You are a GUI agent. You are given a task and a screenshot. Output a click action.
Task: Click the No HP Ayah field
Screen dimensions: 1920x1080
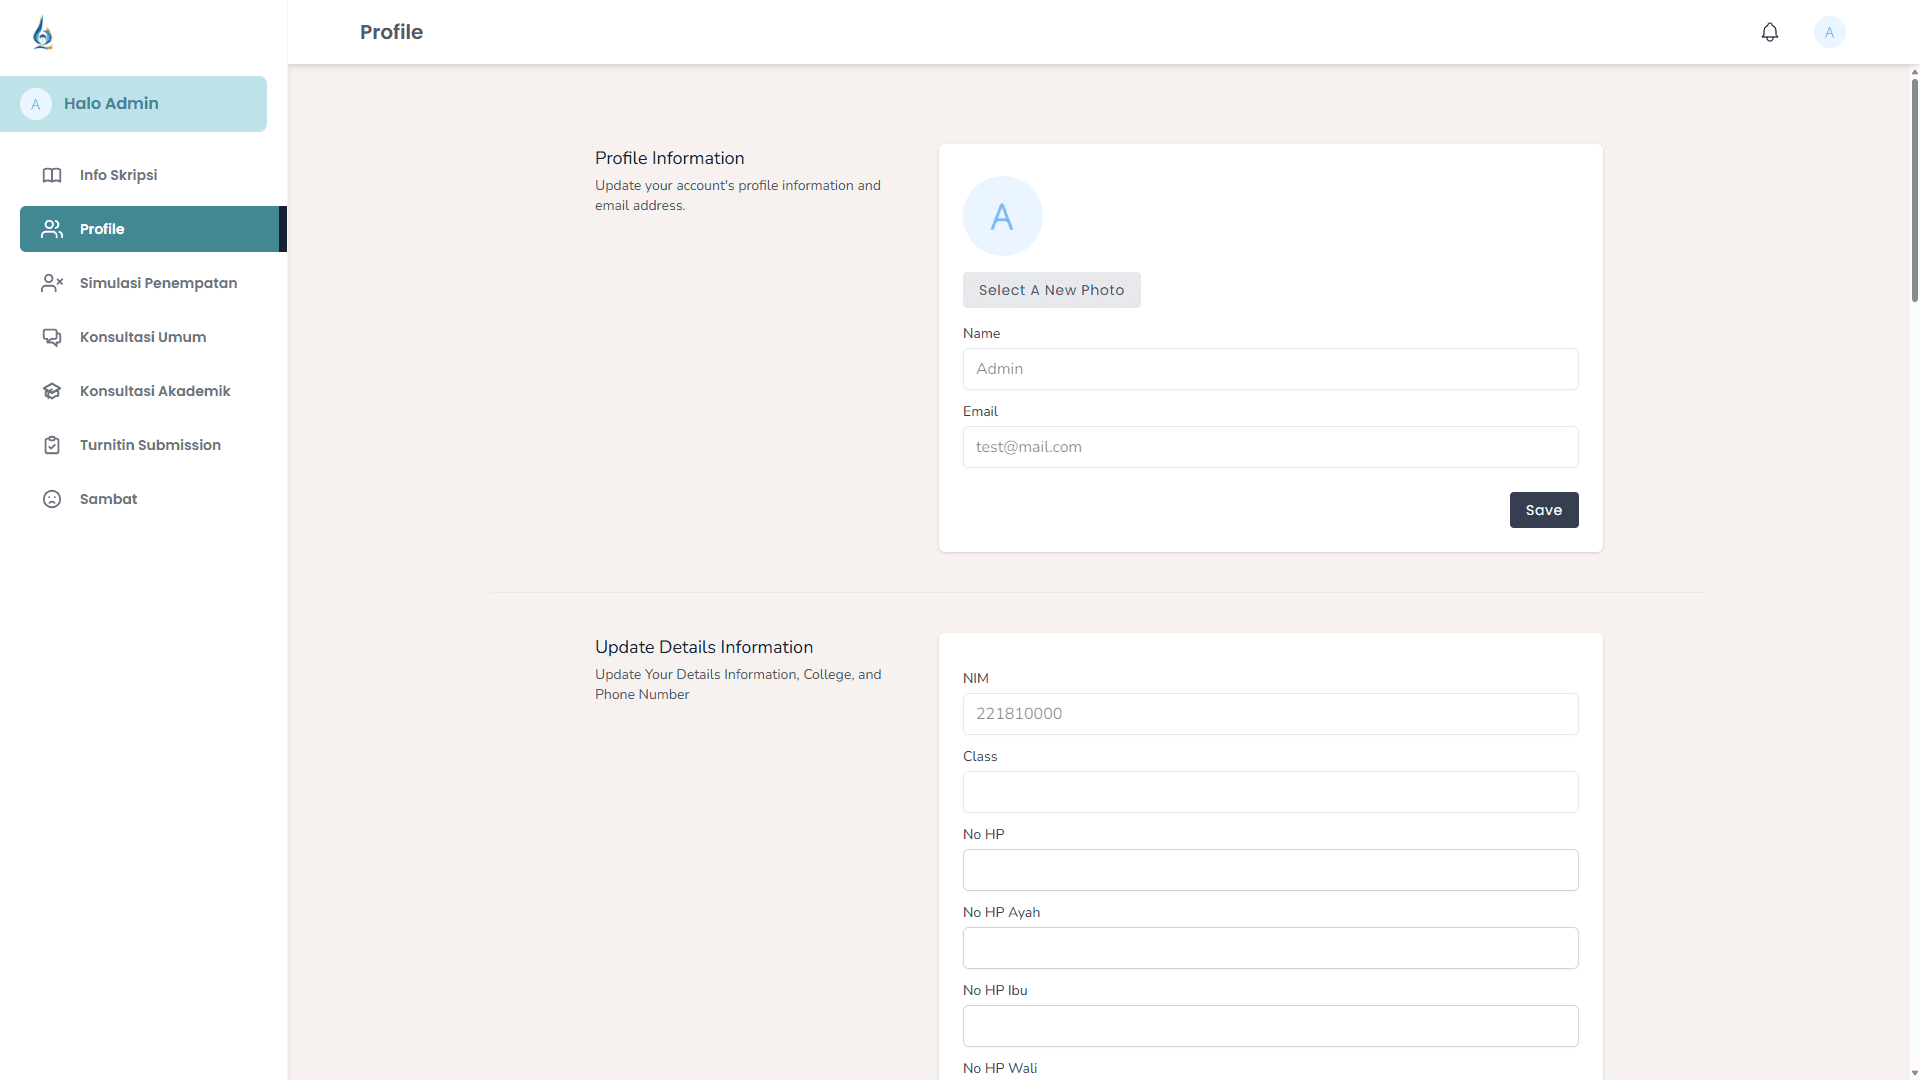(1270, 948)
